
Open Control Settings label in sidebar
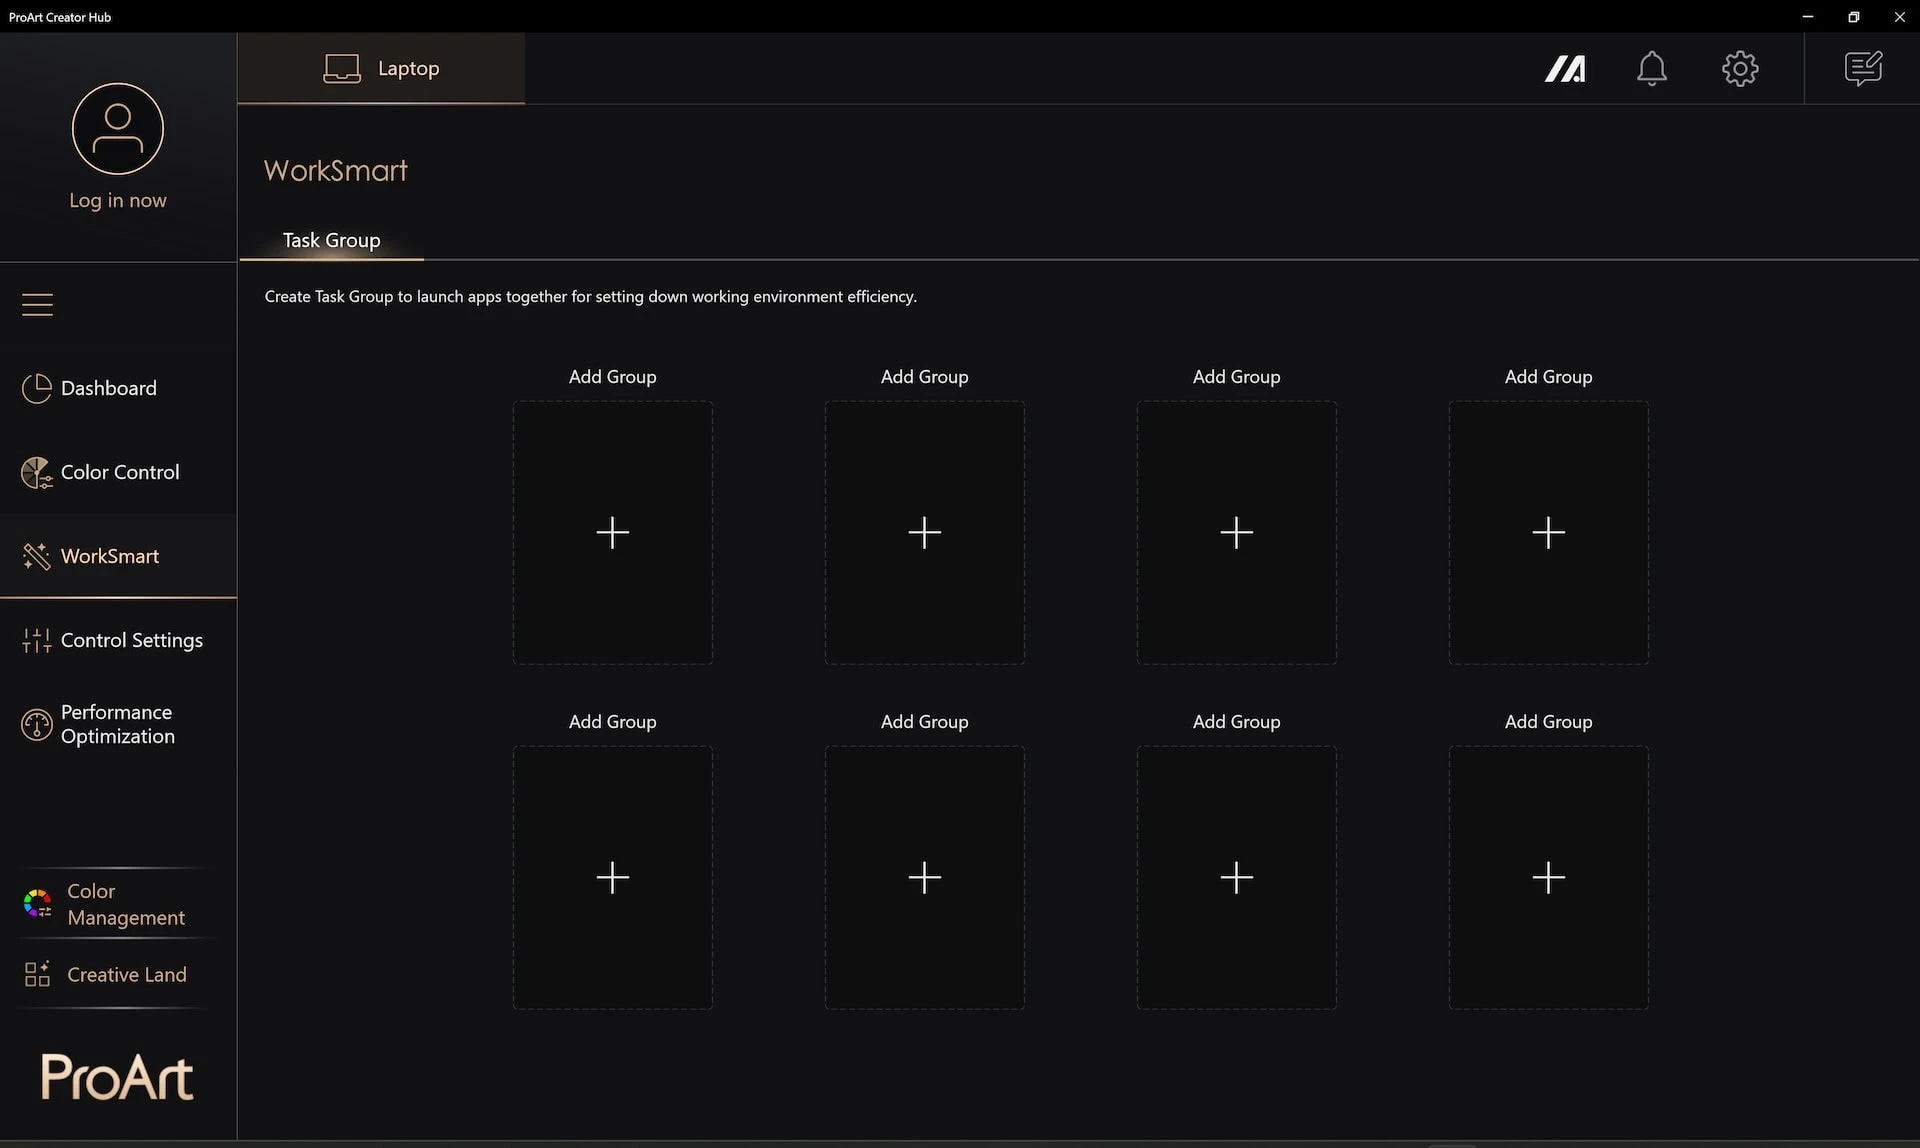132,640
